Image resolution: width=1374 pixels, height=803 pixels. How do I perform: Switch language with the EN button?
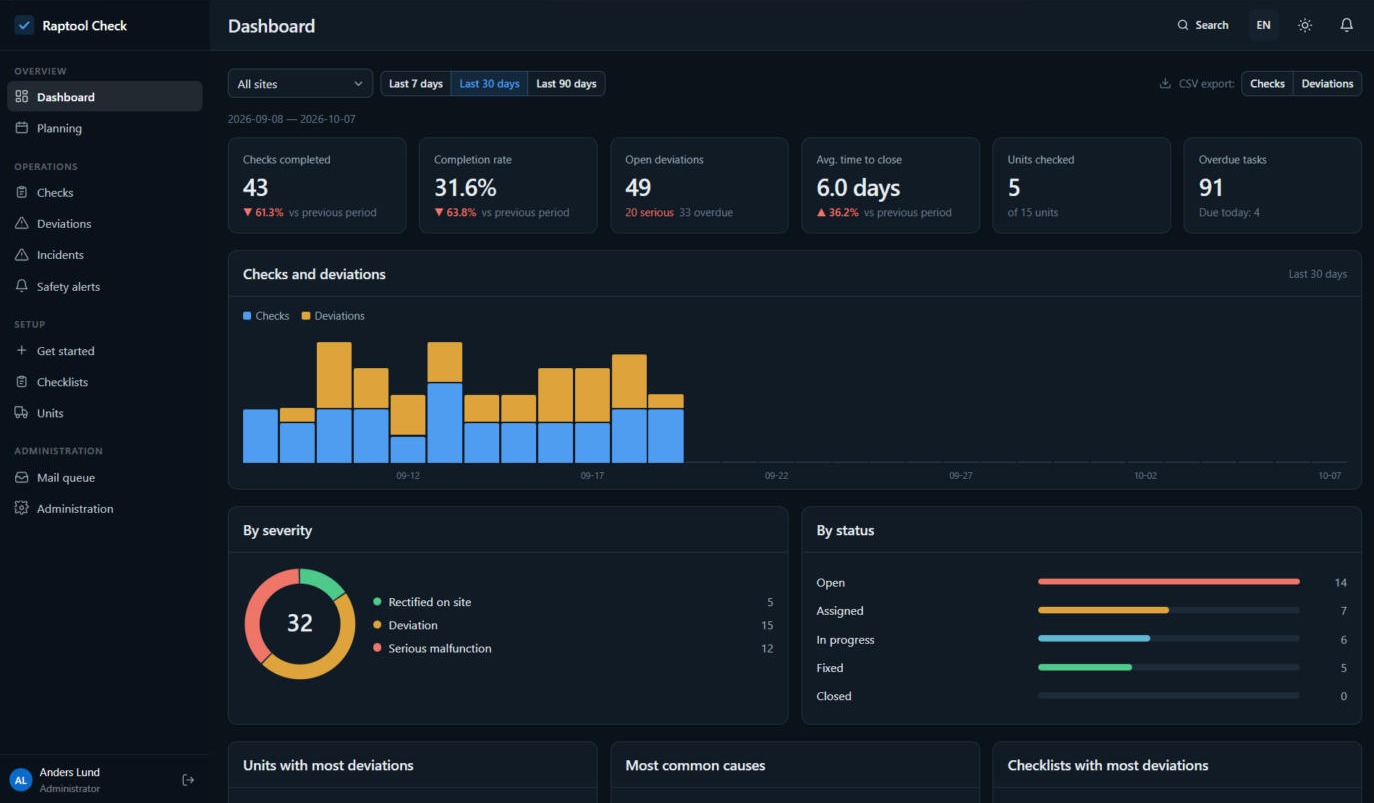1264,25
